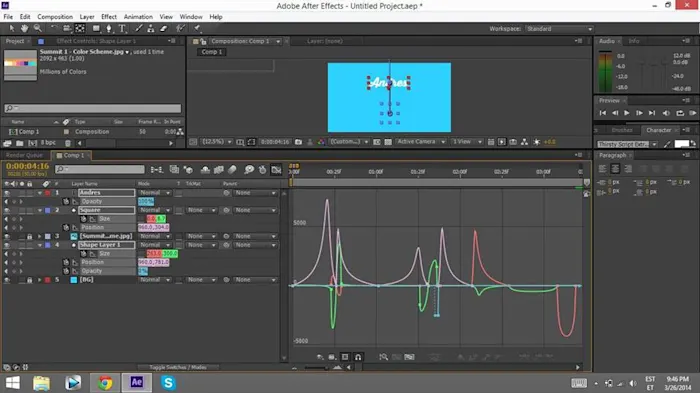Play the preview in Preview panel
This screenshot has height=393, width=700.
point(626,113)
